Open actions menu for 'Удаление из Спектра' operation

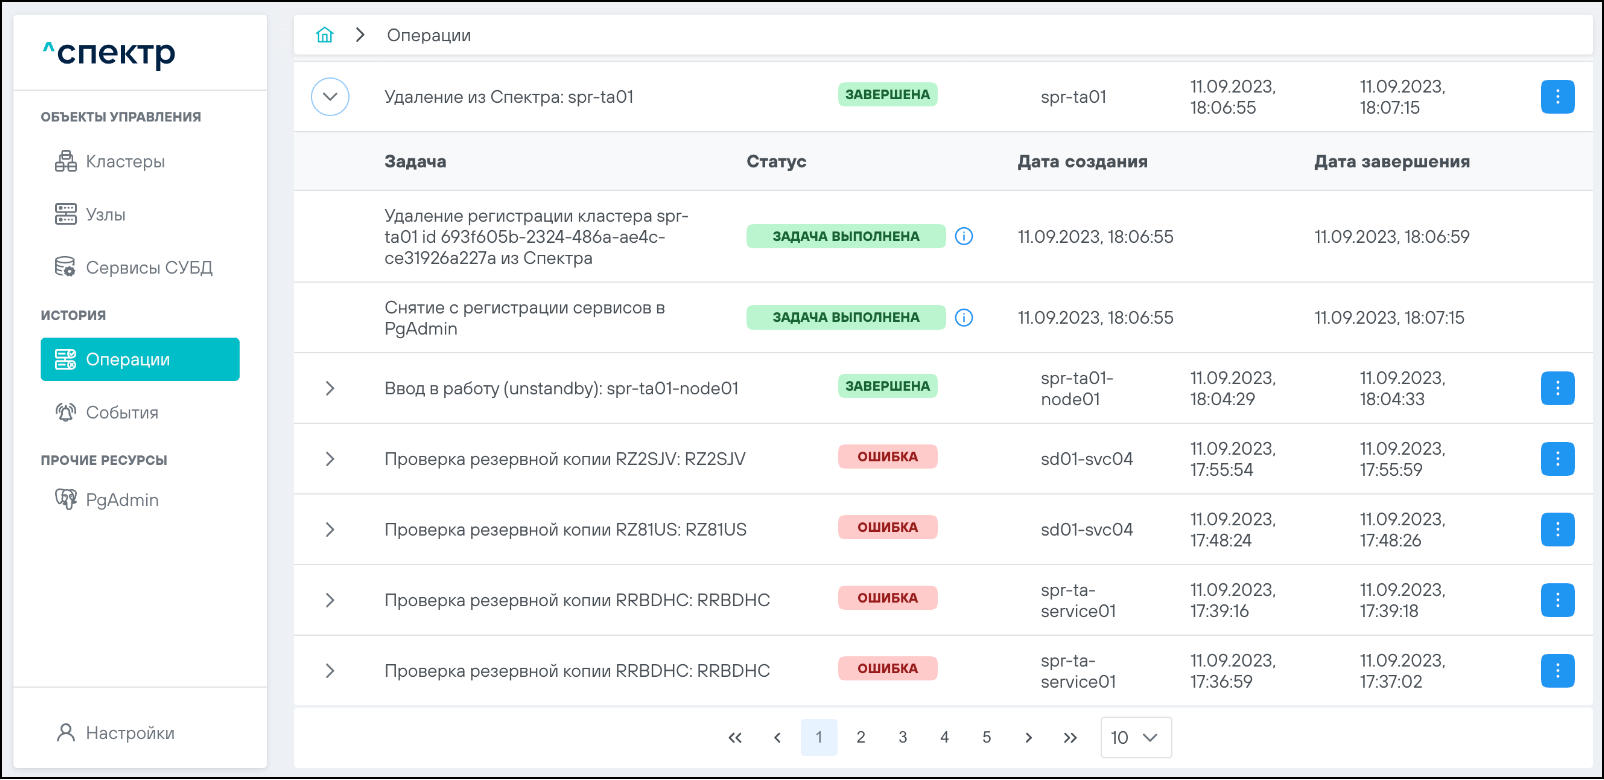point(1557,97)
